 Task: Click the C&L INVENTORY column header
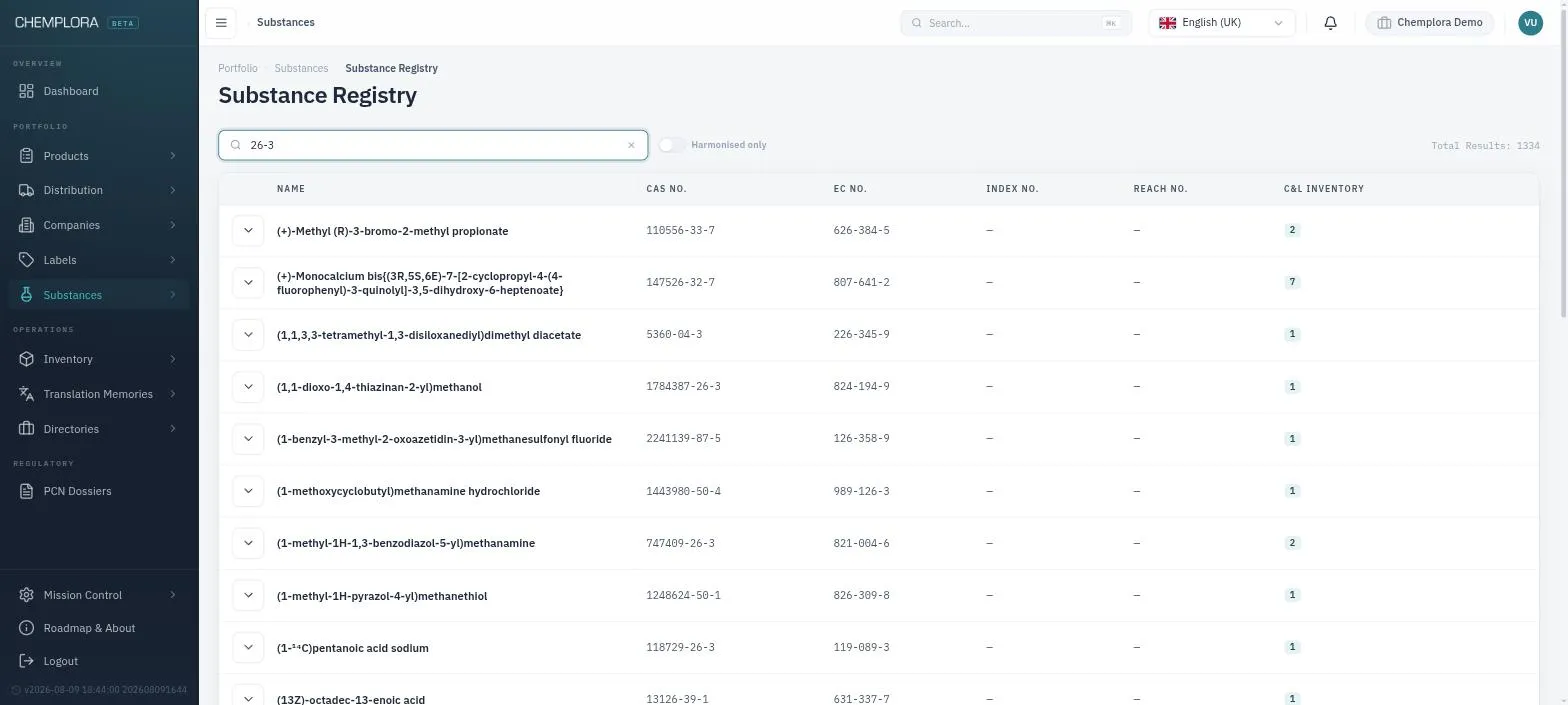1323,188
